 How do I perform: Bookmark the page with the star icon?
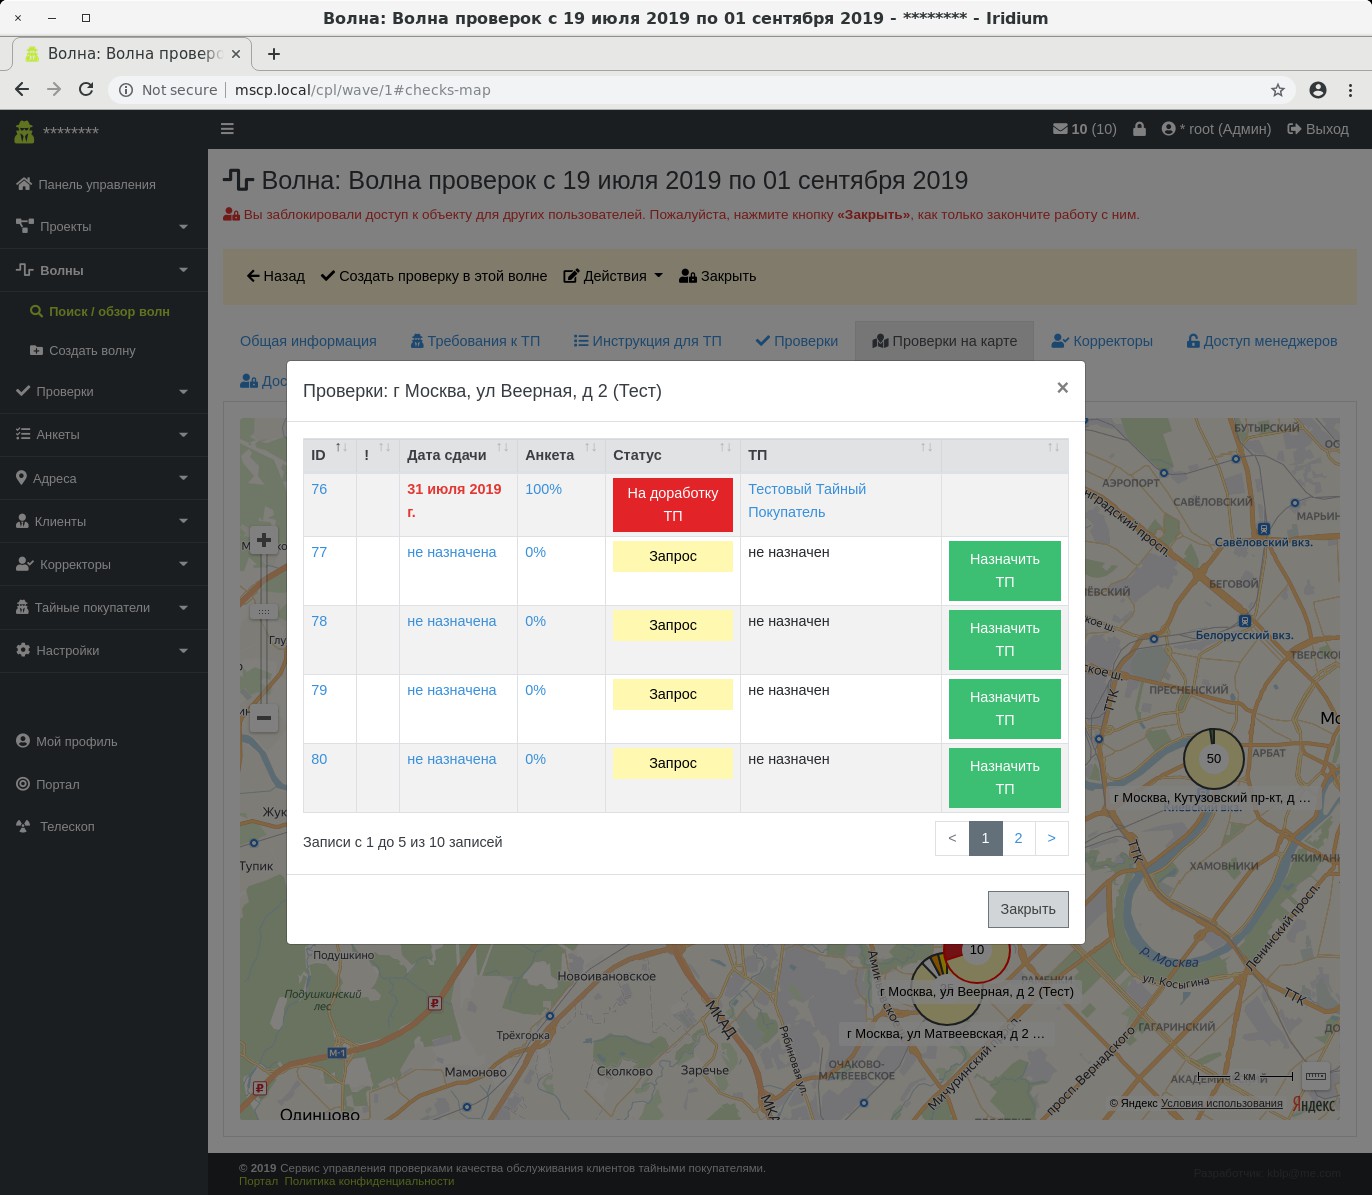click(x=1278, y=90)
